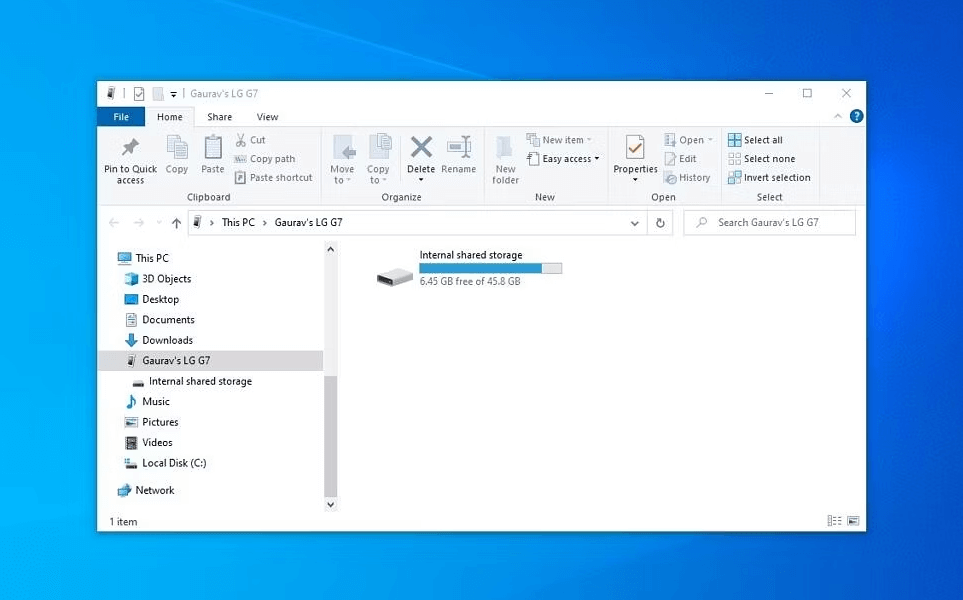
Task: Click the New folder icon
Action: pyautogui.click(x=505, y=148)
